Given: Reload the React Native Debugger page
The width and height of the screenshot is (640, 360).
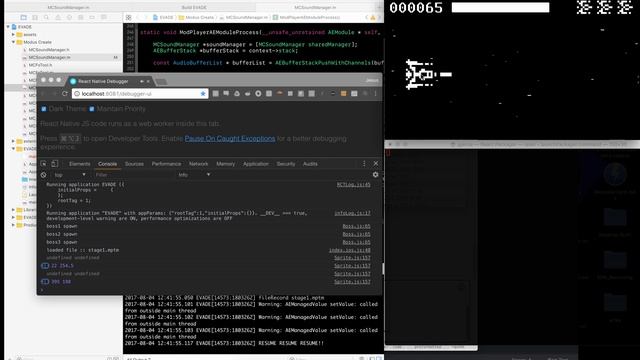Looking at the screenshot, I should coord(64,94).
